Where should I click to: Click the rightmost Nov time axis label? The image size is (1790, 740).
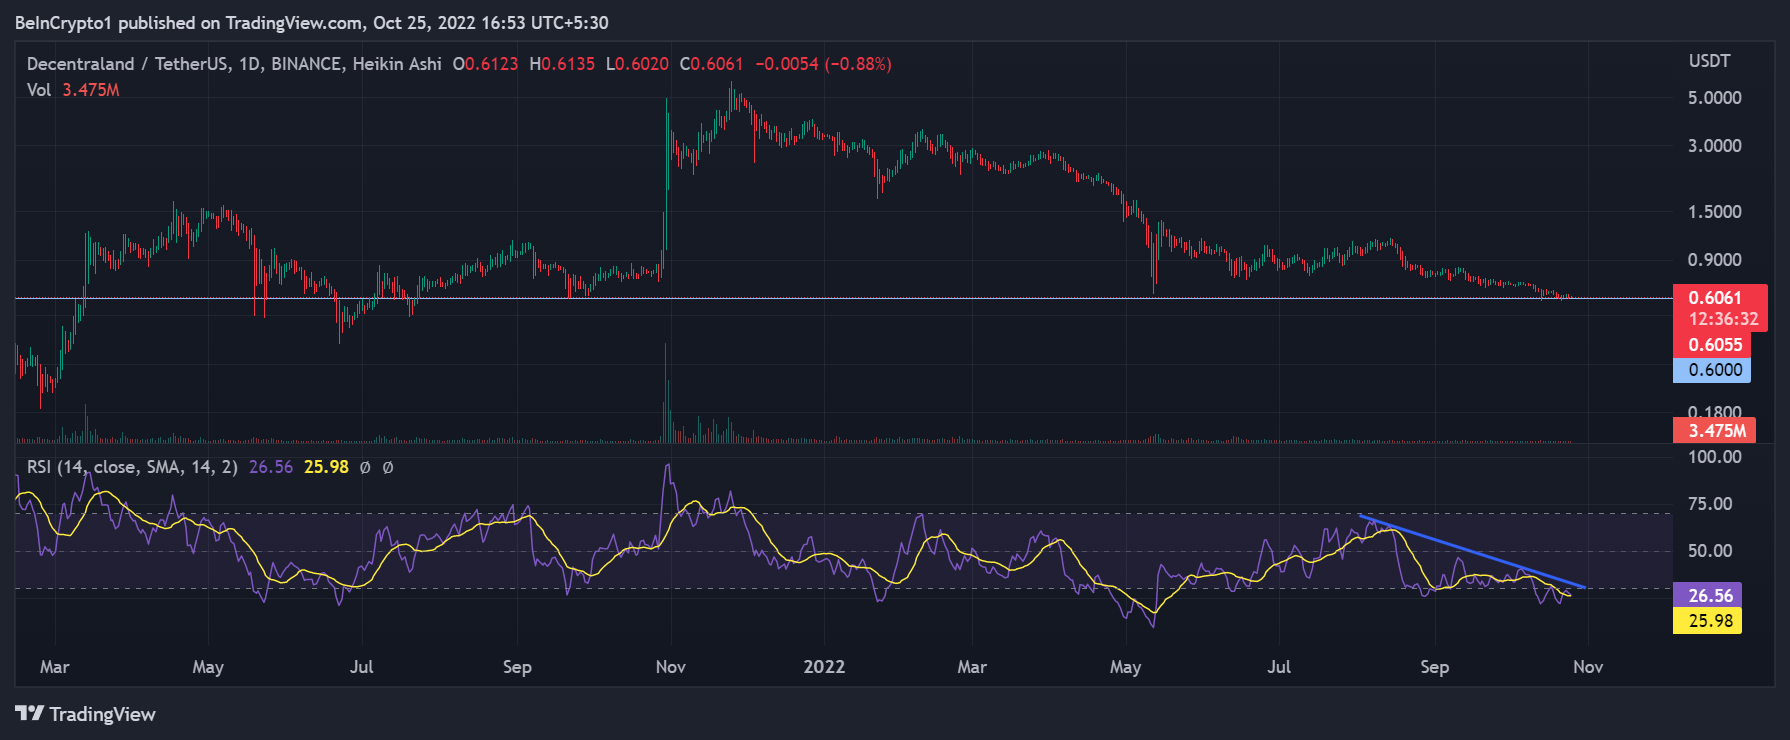coord(1588,667)
